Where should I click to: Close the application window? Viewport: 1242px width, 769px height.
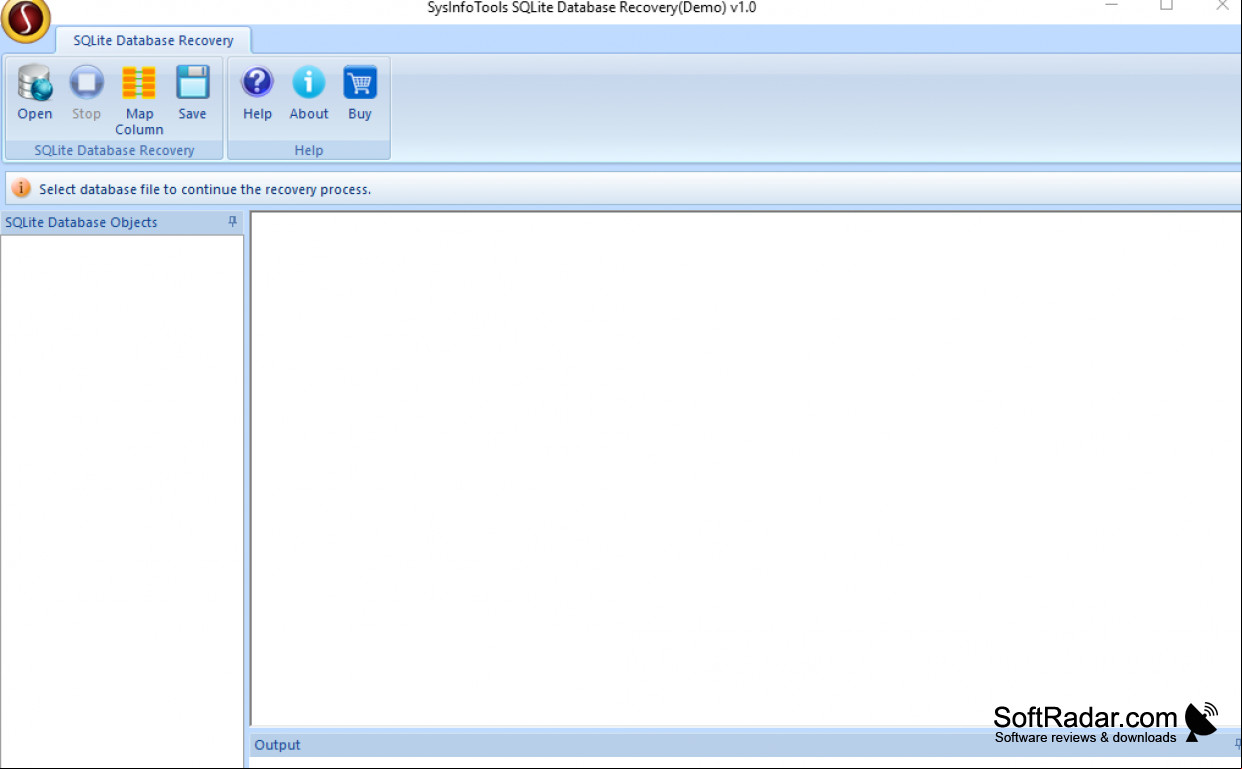click(1221, 6)
